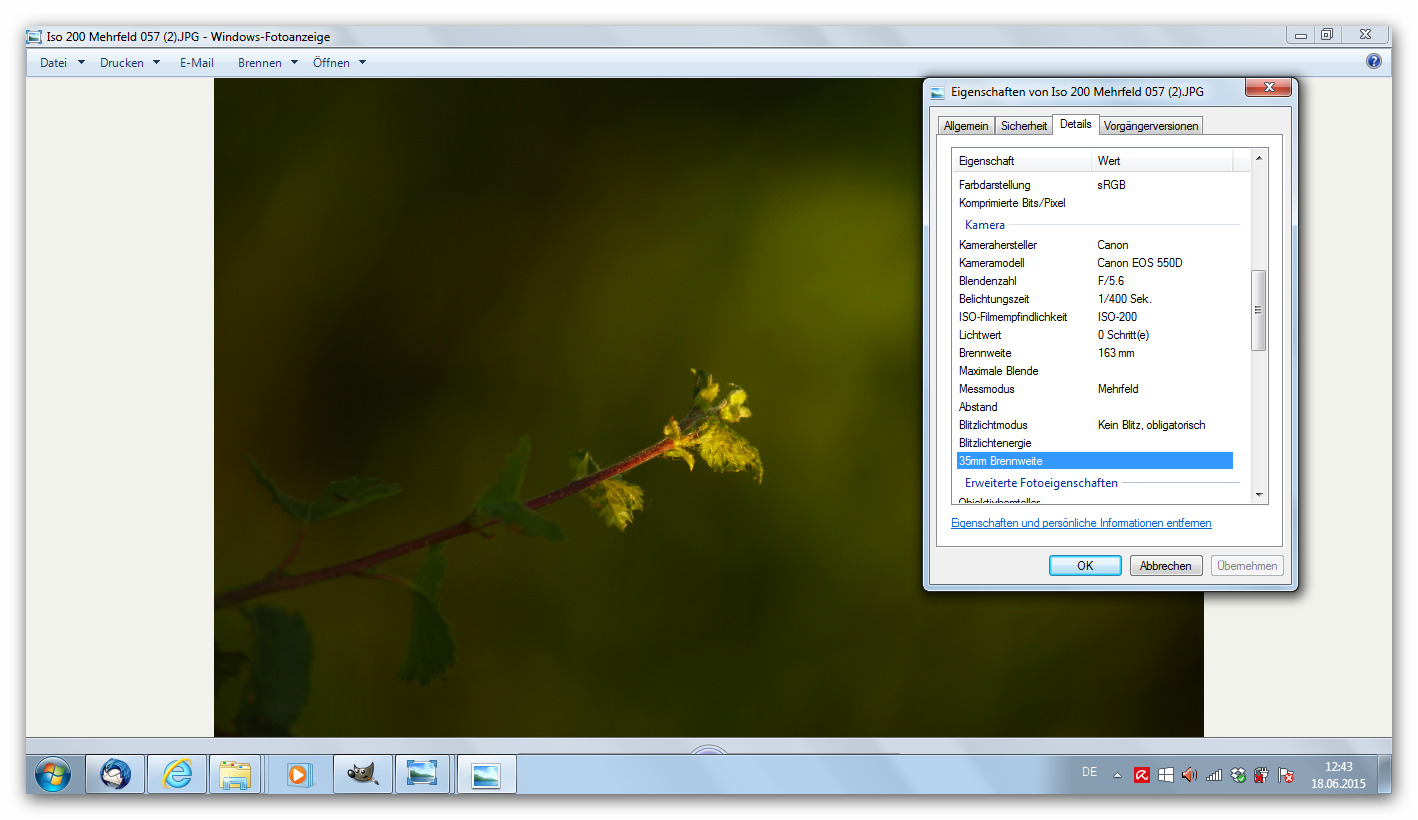Select the Blendenzahl row
This screenshot has width=1418, height=820.
coord(1095,281)
